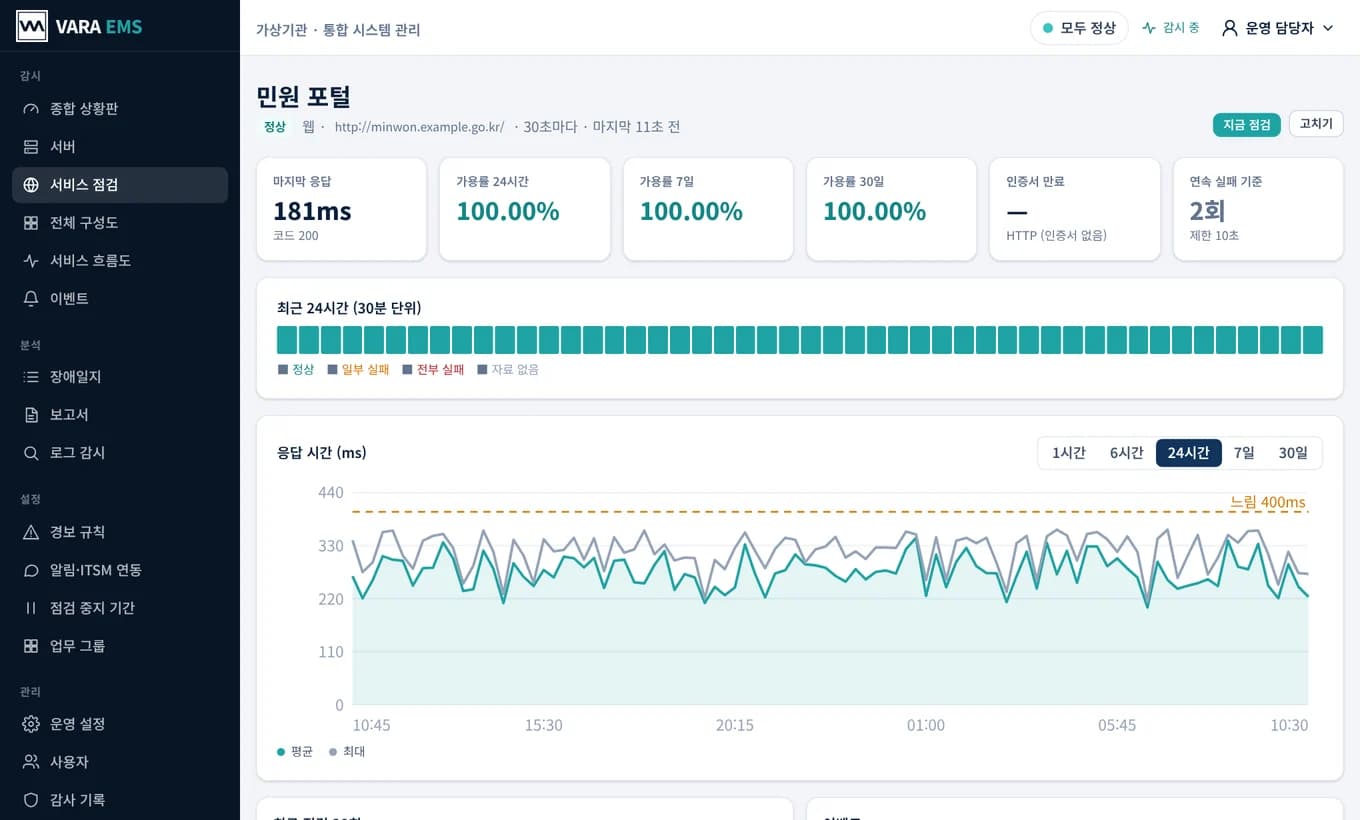Click the 느림 400ms threshold label

click(1268, 502)
